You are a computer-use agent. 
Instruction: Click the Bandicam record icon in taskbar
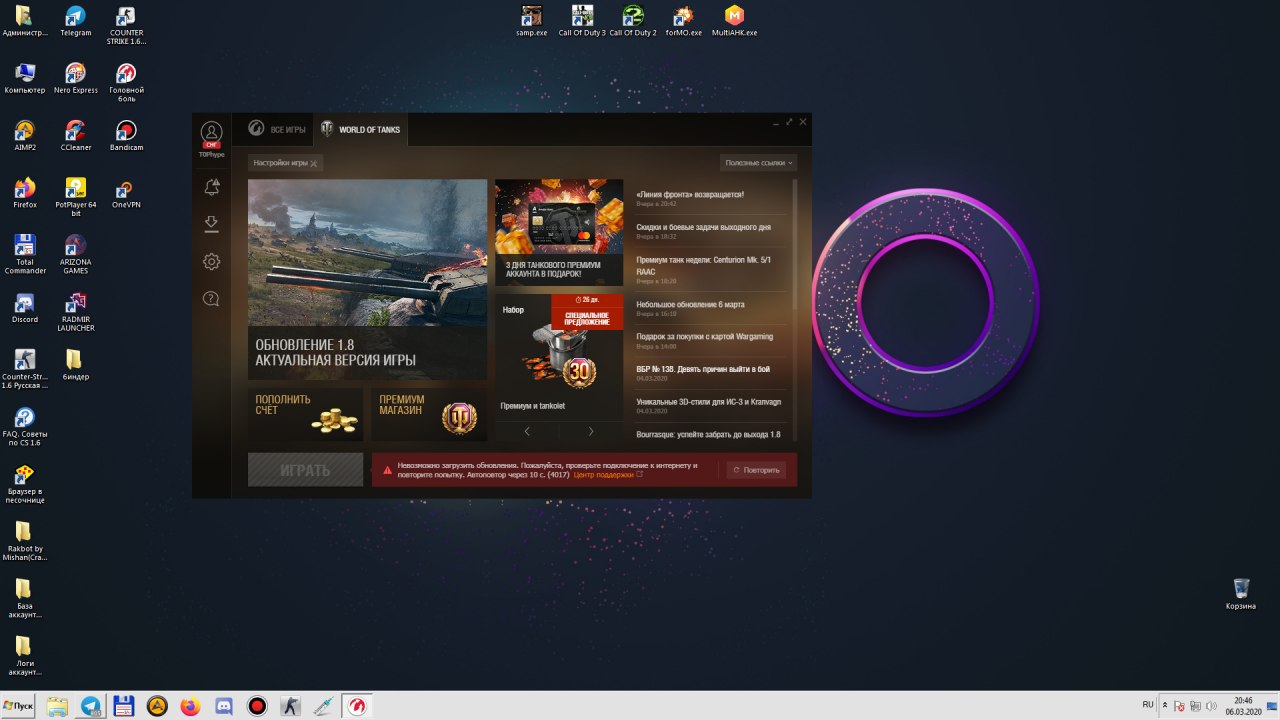[257, 706]
